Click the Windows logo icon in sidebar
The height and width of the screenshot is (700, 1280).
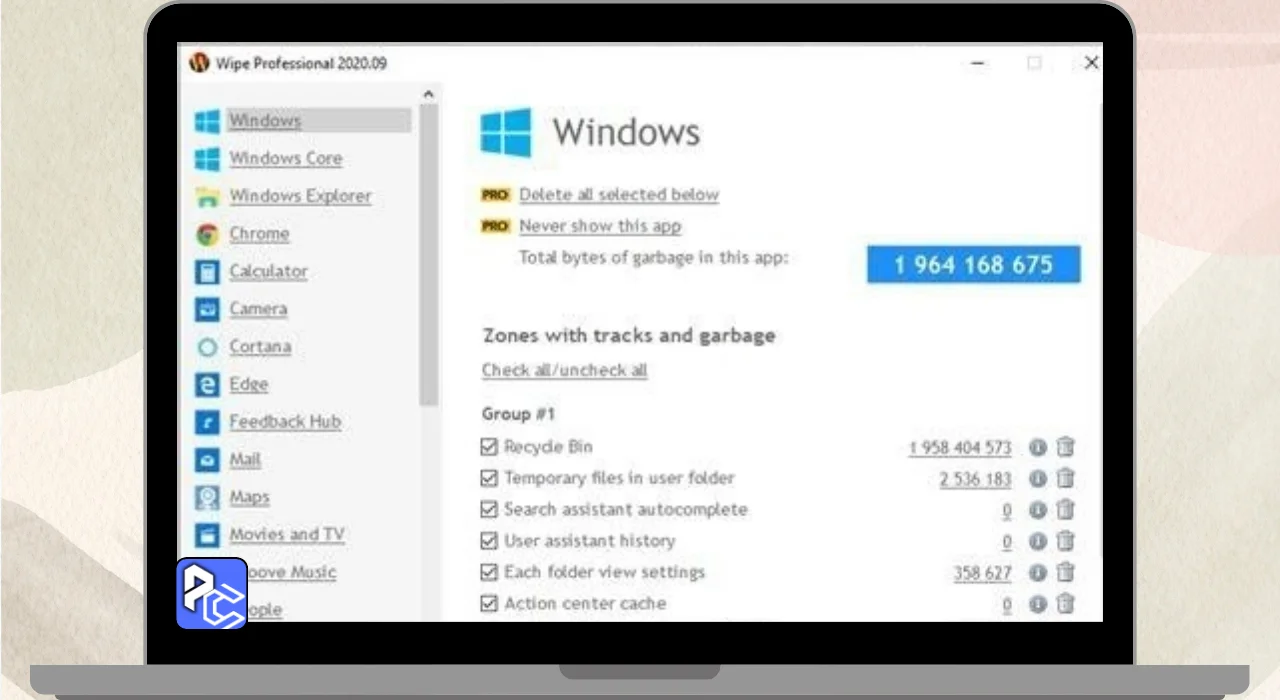207,121
